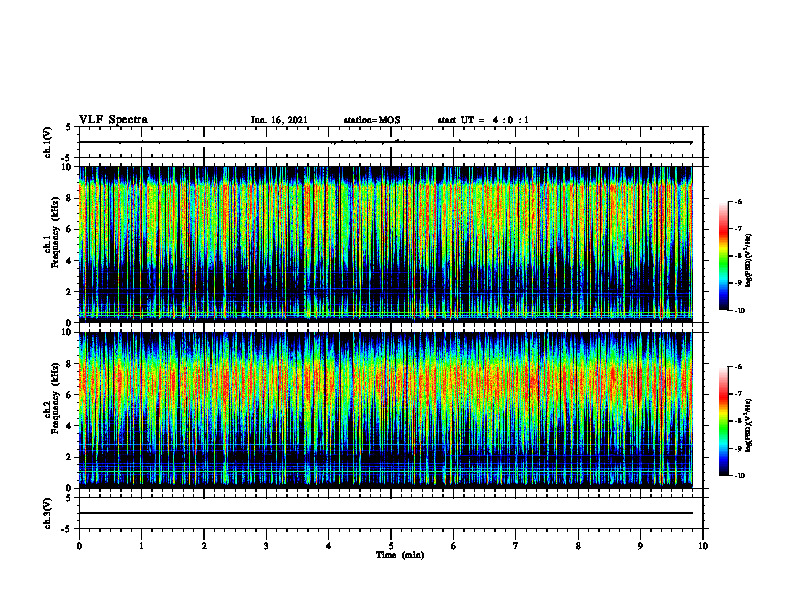
Task: Click the '5' tick label on the time axis
Action: 391,546
